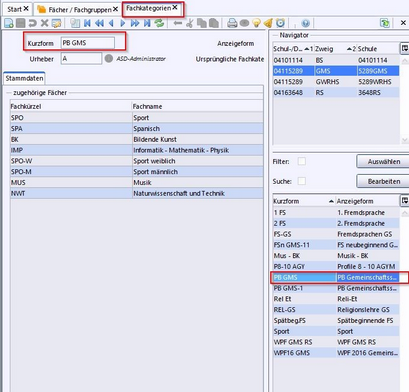Jump to first record arrow icon
409x392 pixels.
click(87, 23)
